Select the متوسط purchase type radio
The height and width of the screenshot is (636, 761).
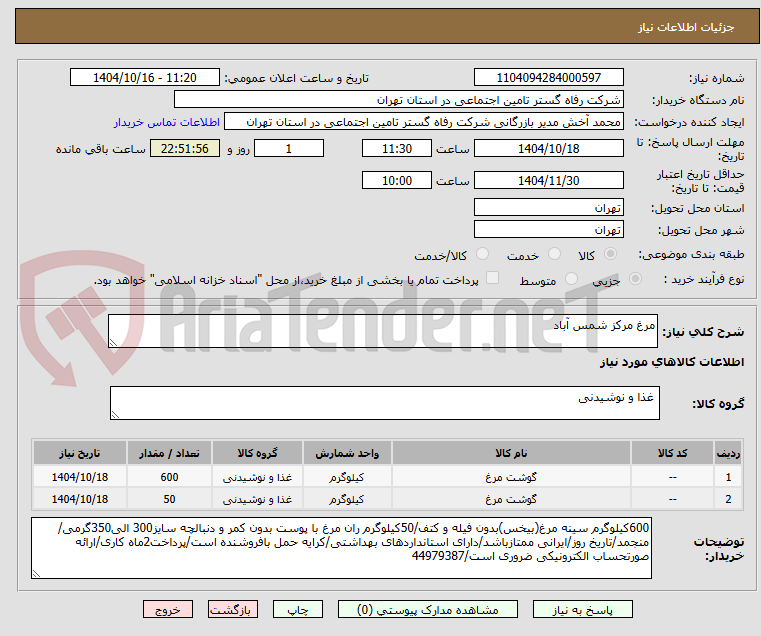571,279
